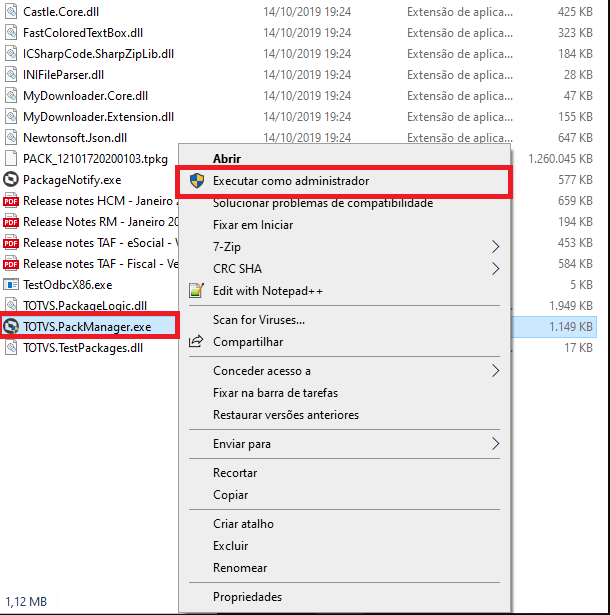Screen dimensions: 610x615
Task: Click the Castle.Core.dll file icon
Action: point(11,12)
